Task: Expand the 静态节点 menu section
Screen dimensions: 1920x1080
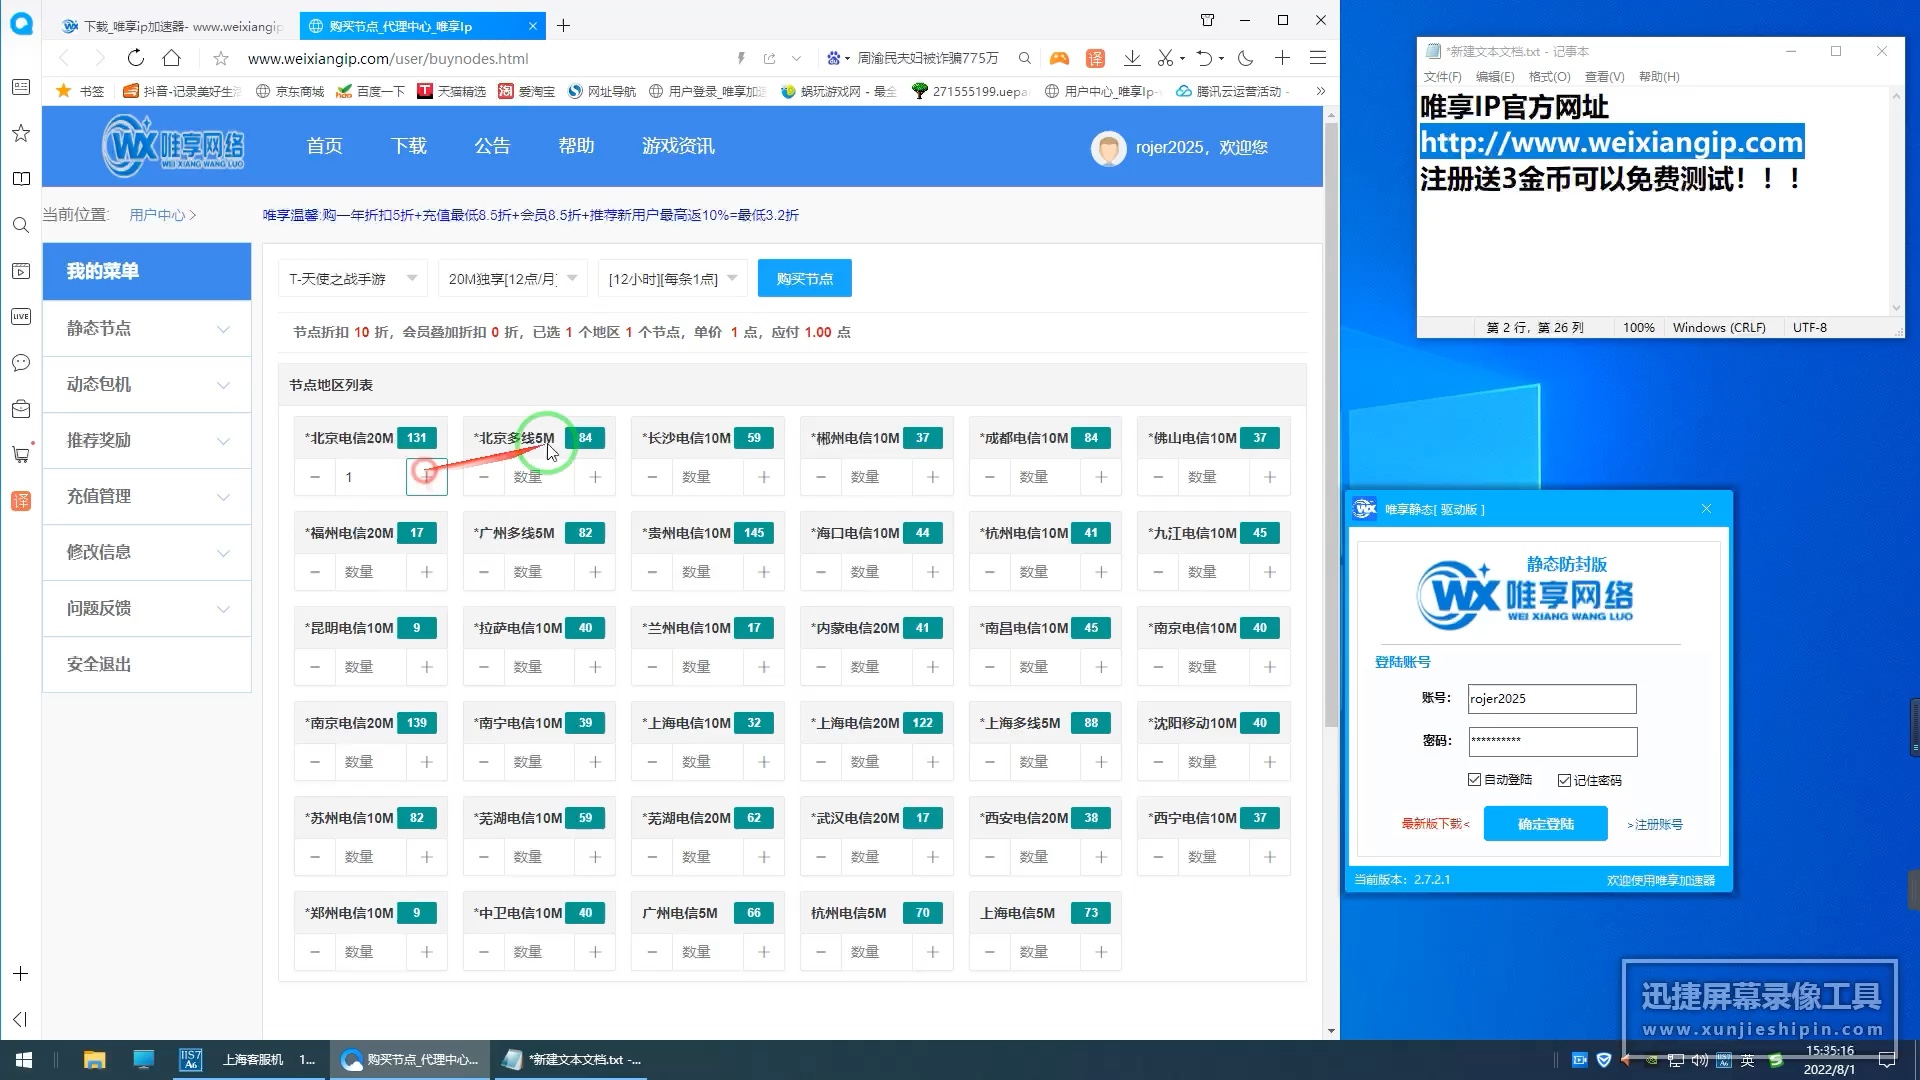Action: [147, 328]
